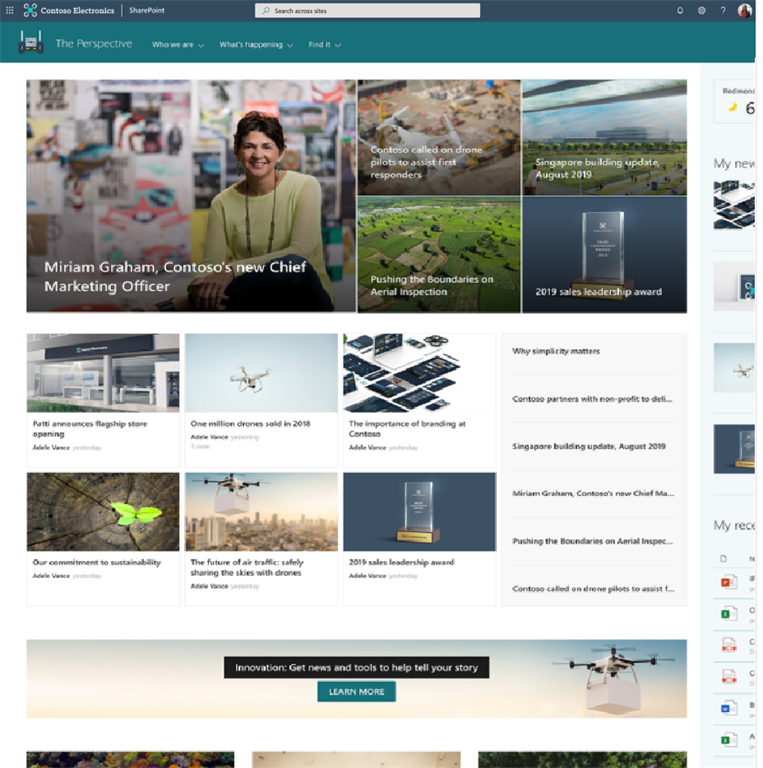Click flagship store card image
The height and width of the screenshot is (768, 763).
[103, 373]
